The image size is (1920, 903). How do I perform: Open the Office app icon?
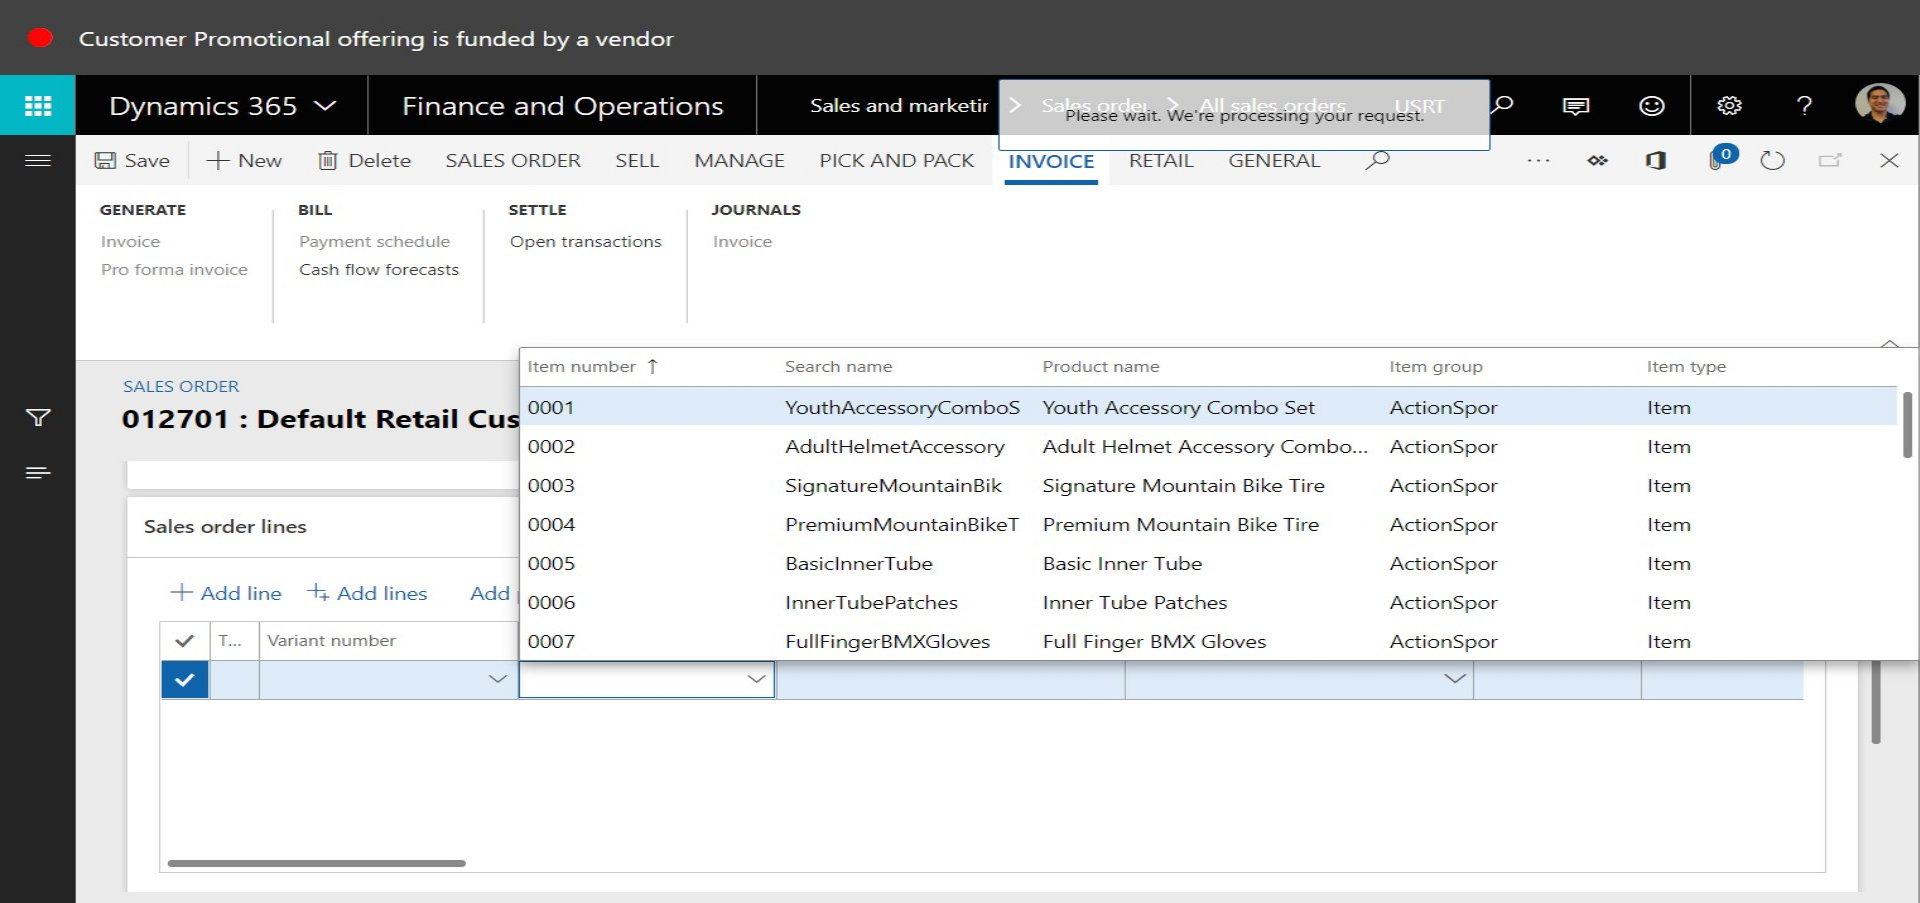tap(1656, 160)
